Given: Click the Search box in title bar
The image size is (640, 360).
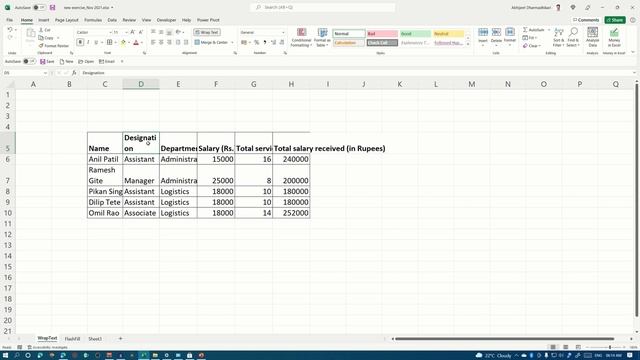Looking at the screenshot, I should click(x=322, y=7).
